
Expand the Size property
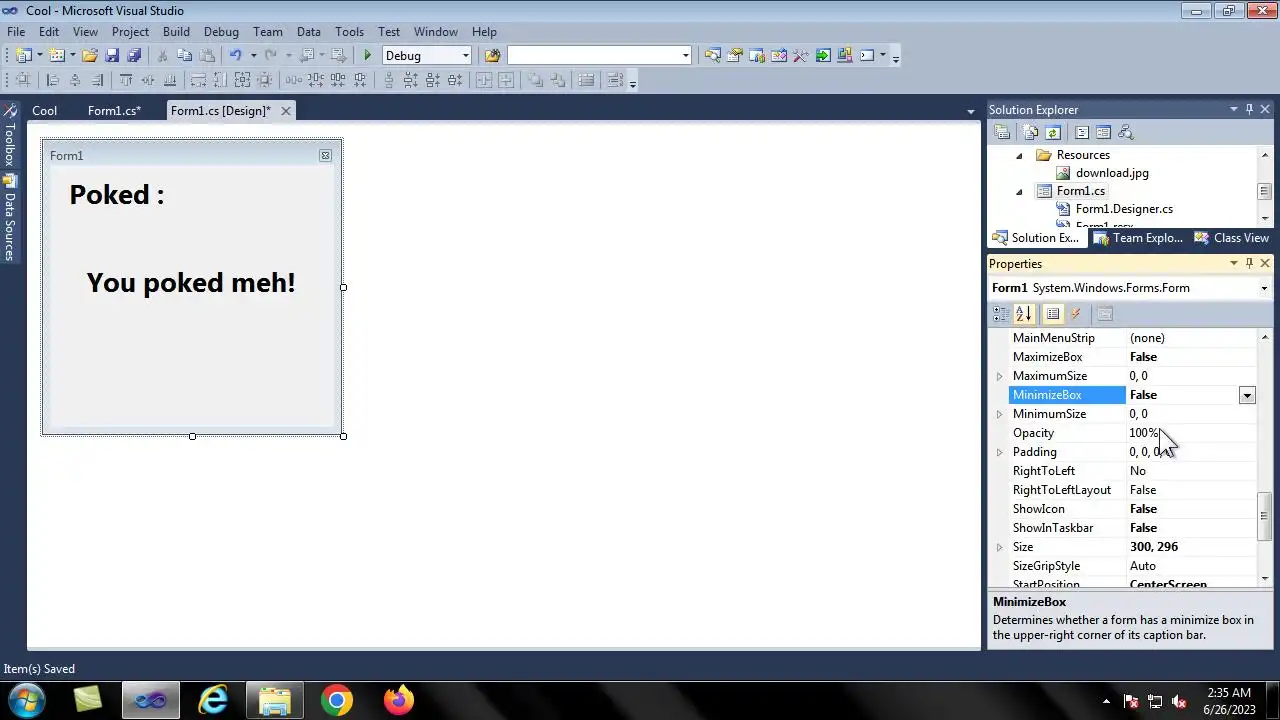pos(999,547)
